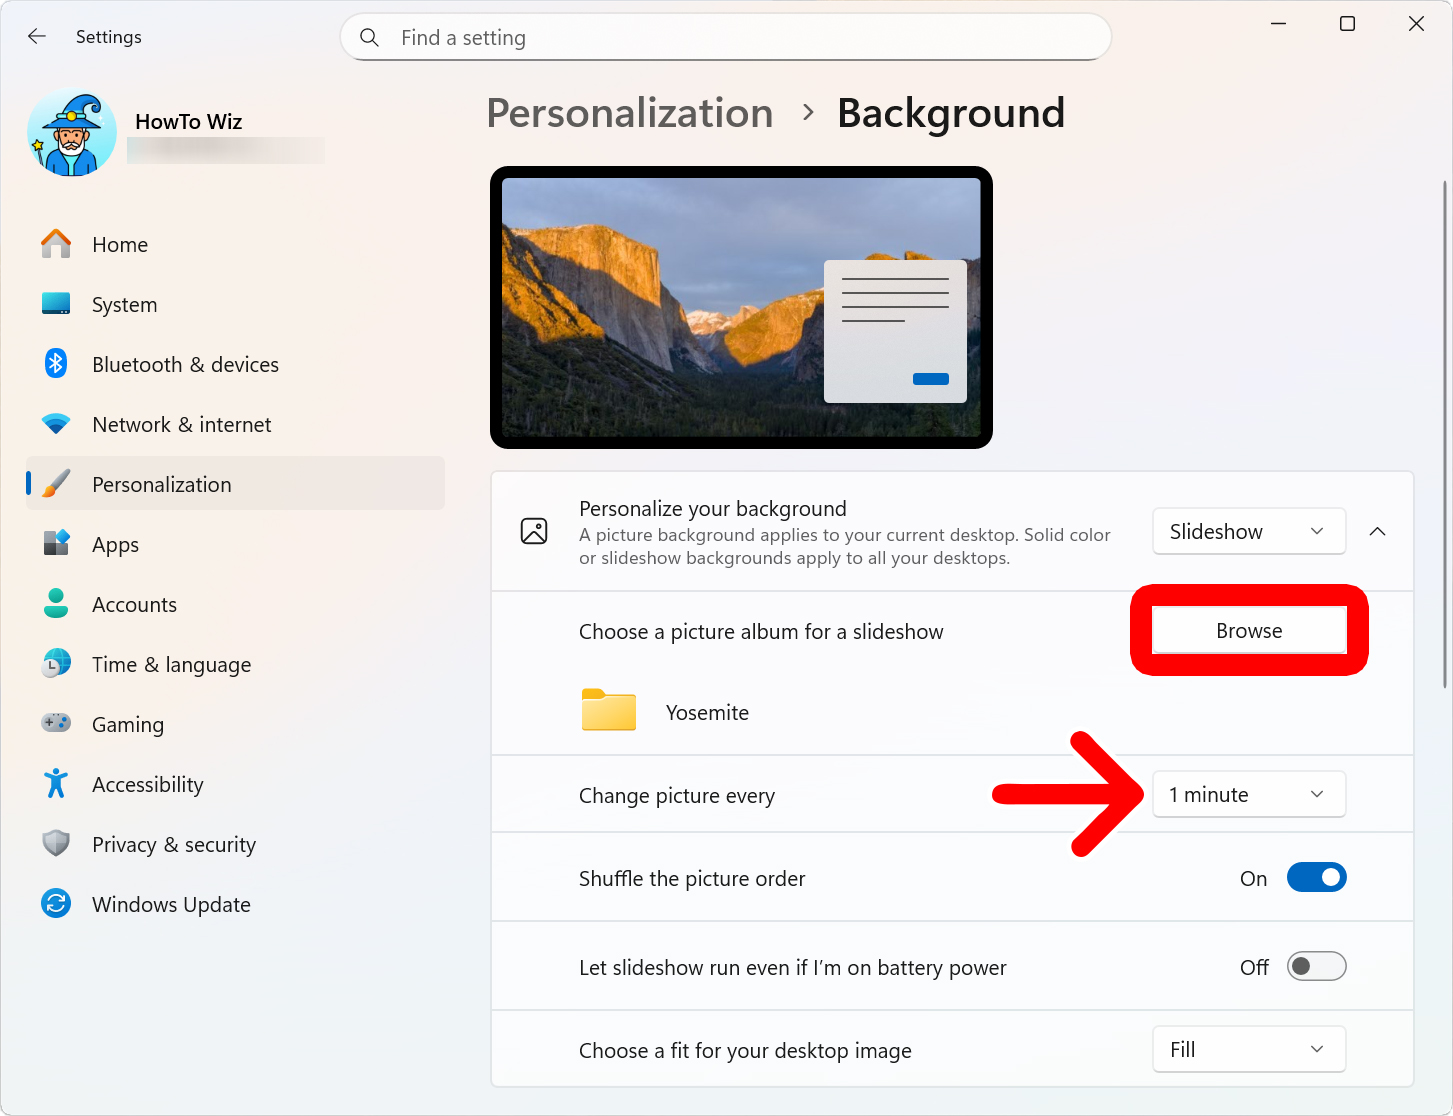The width and height of the screenshot is (1453, 1116).
Task: Click the Browse button for picture album
Action: (1249, 631)
